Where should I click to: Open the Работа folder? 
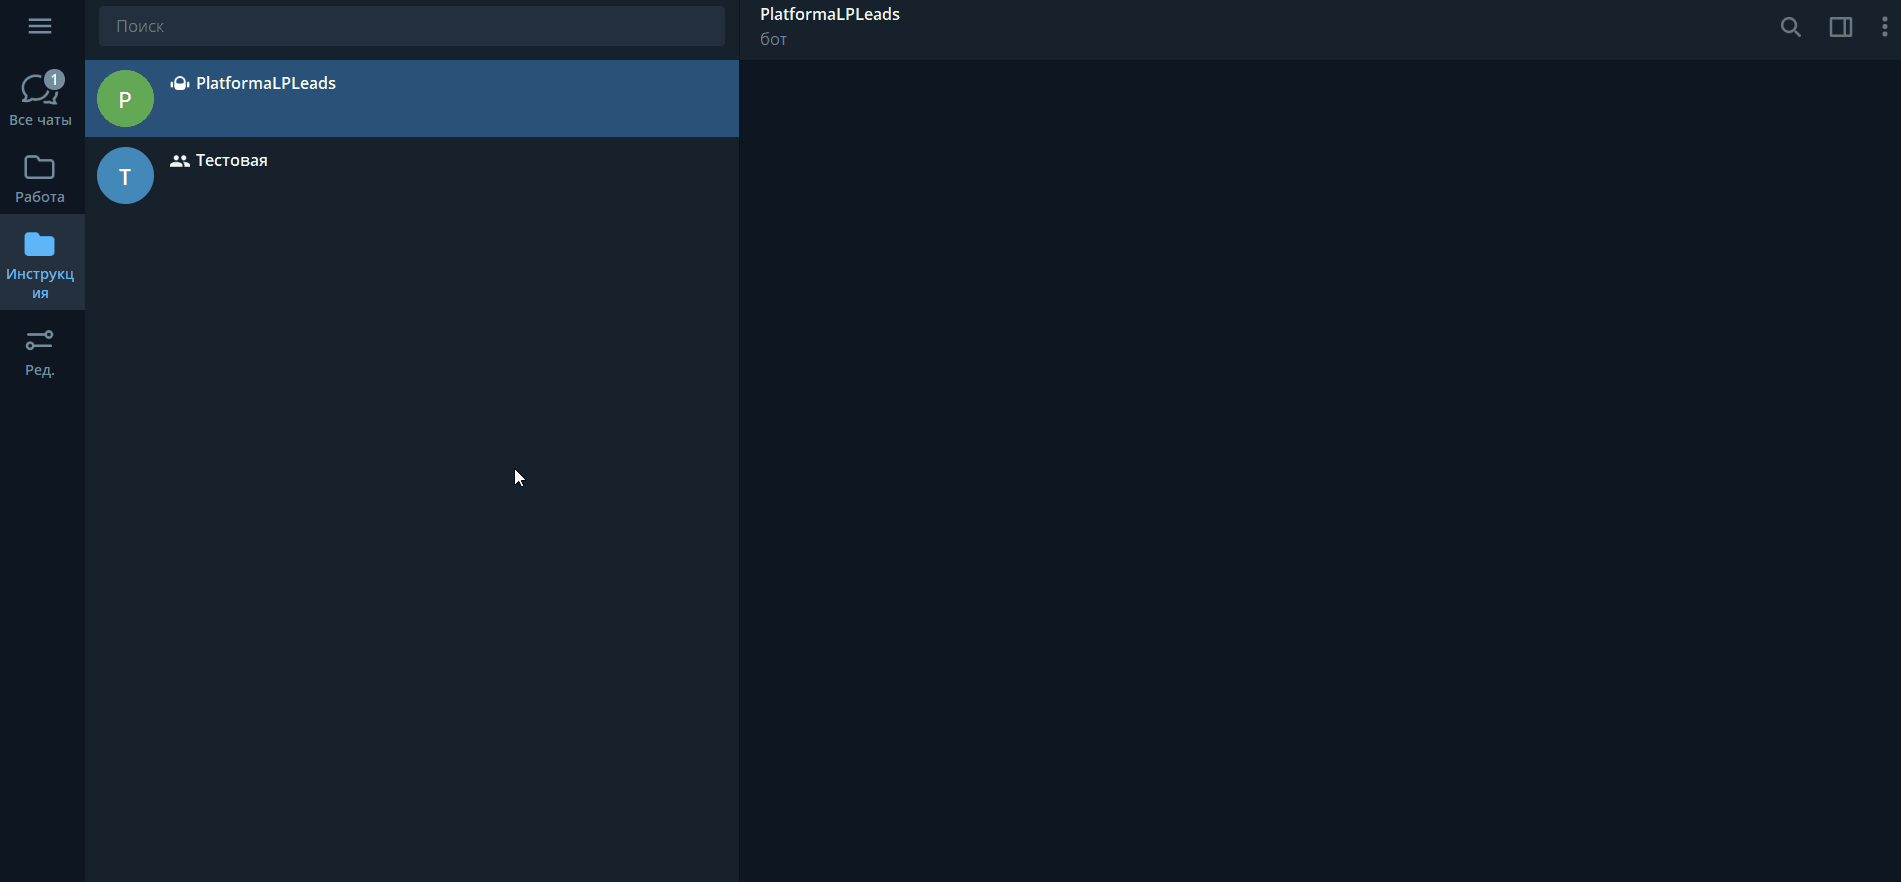coord(40,178)
